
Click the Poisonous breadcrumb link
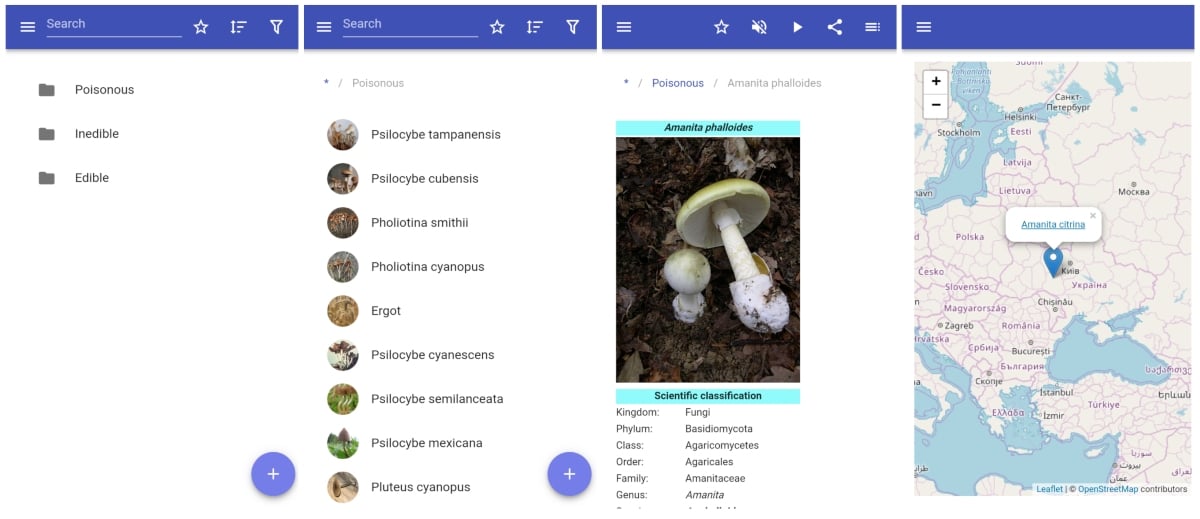tap(678, 83)
